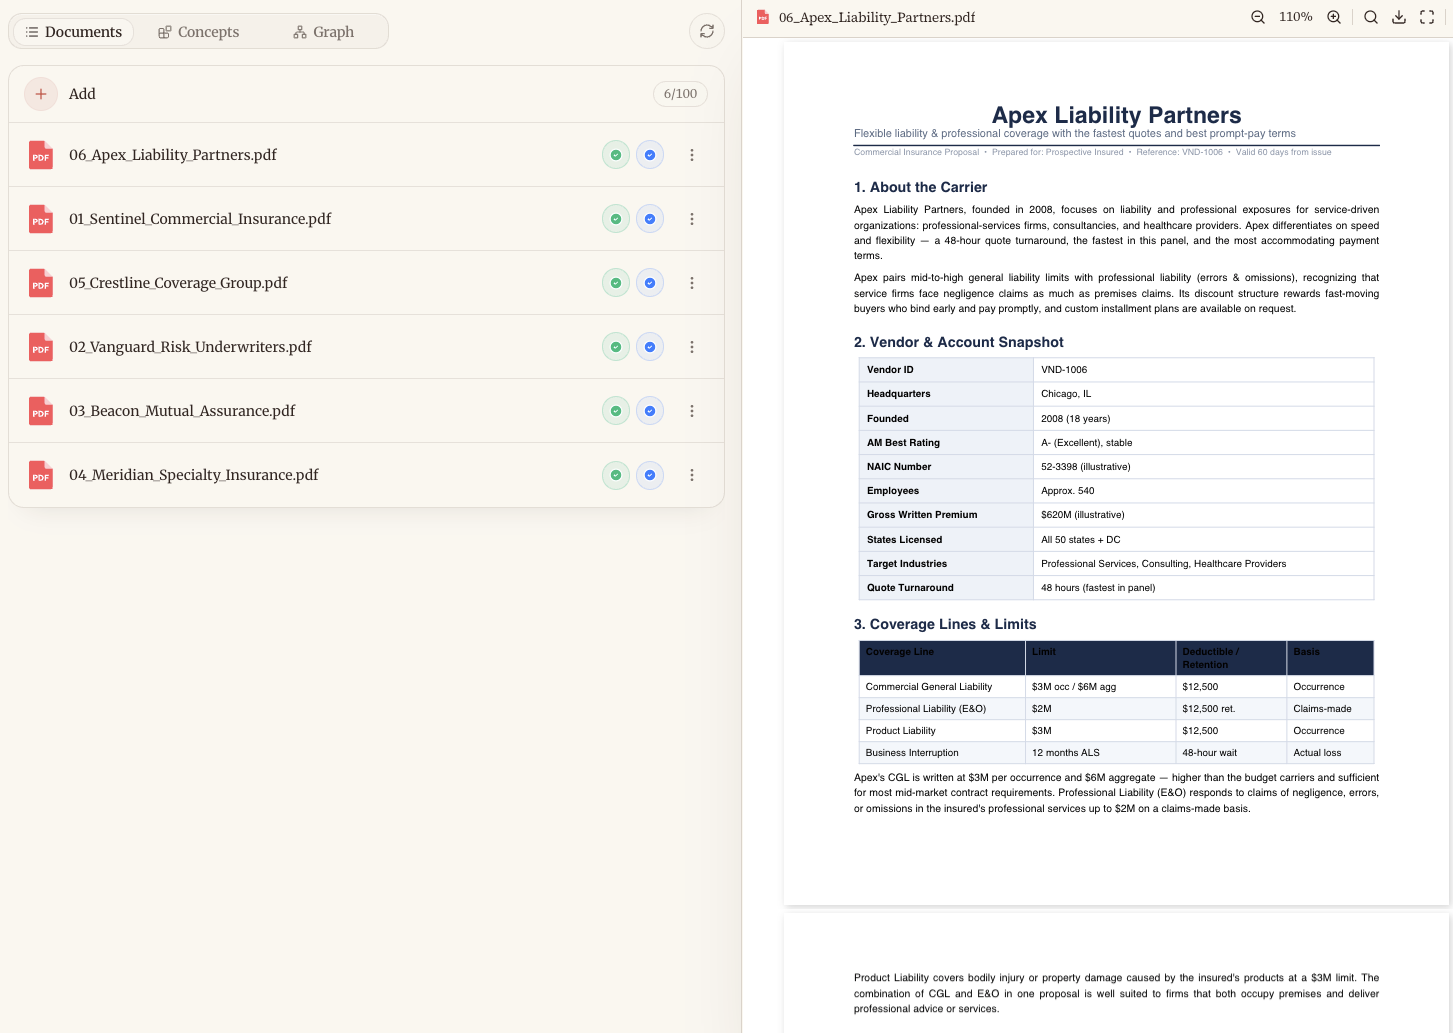1453x1033 pixels.
Task: Click blue verified badge for 06_Apex_Liability_Partners
Action: click(x=650, y=155)
